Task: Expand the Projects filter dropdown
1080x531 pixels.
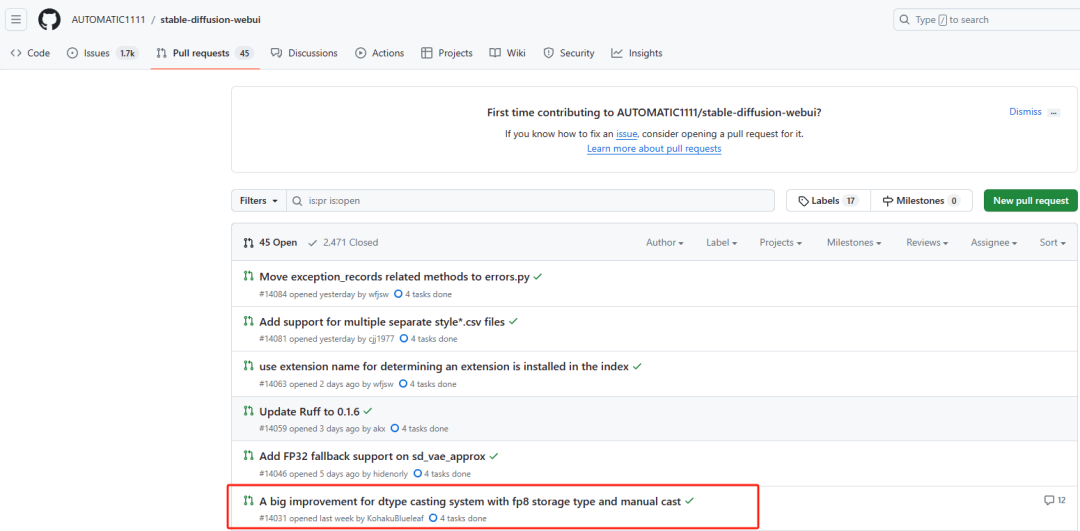Action: click(780, 242)
